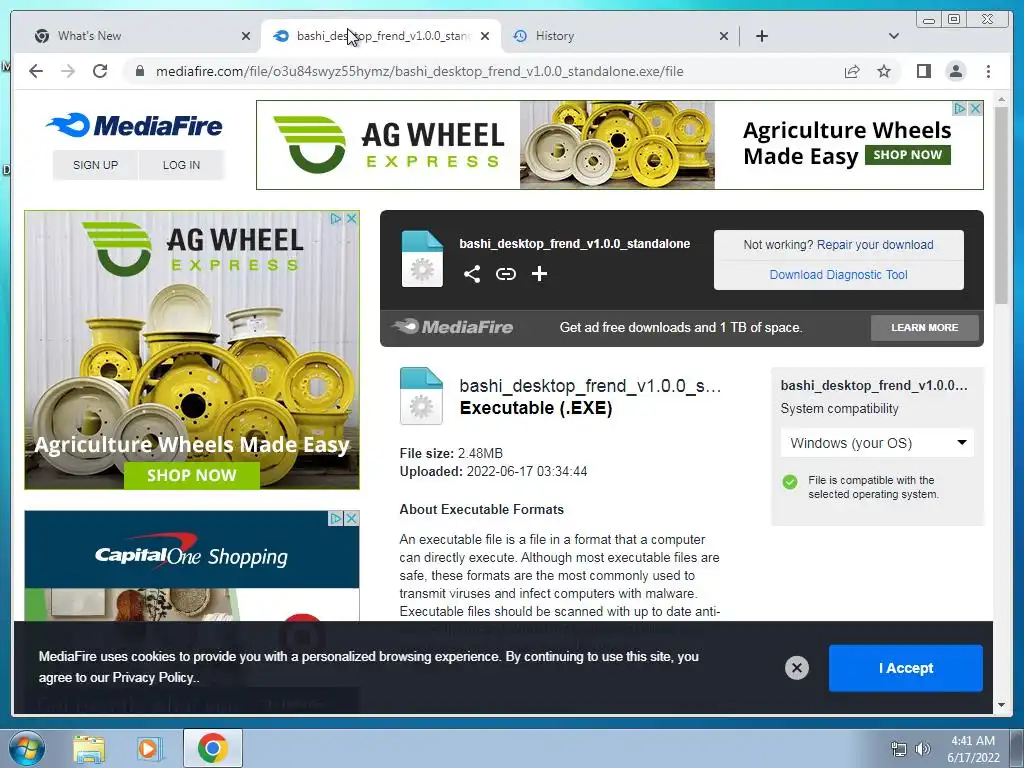Close the left AG Wheel ad

(351, 219)
